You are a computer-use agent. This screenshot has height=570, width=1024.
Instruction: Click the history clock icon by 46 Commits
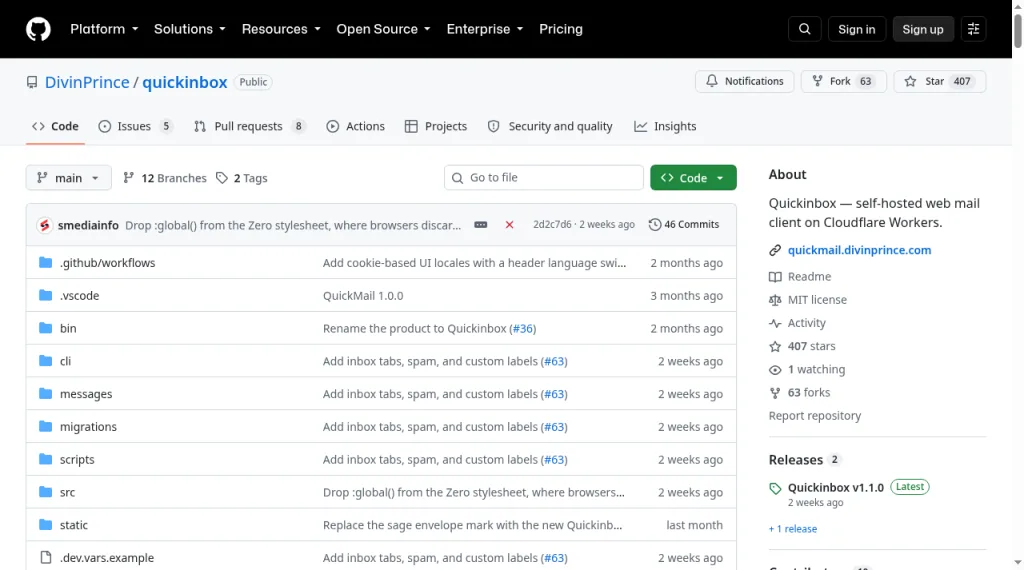click(x=654, y=225)
